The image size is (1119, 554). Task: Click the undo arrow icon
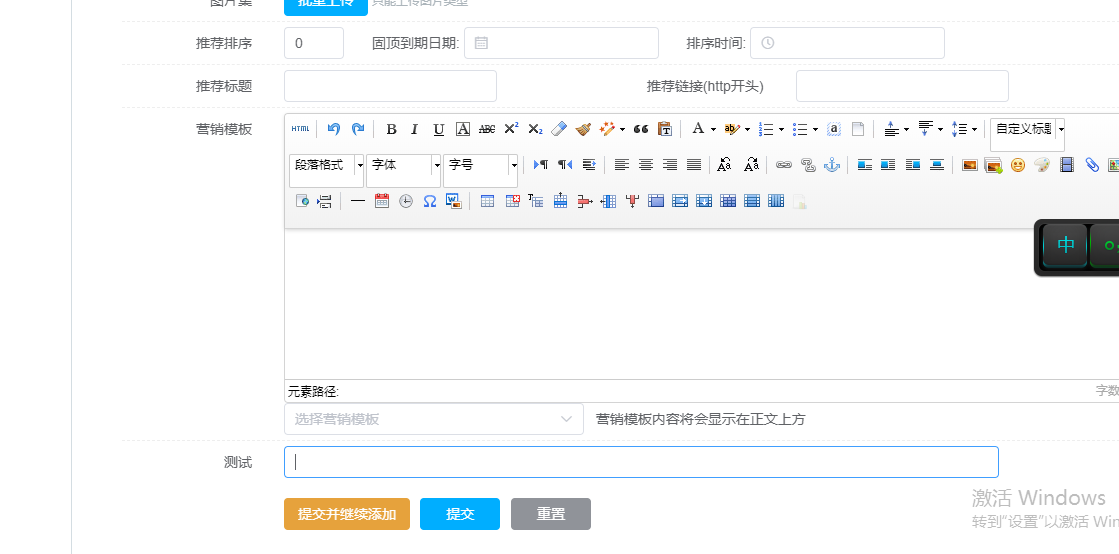click(x=334, y=129)
